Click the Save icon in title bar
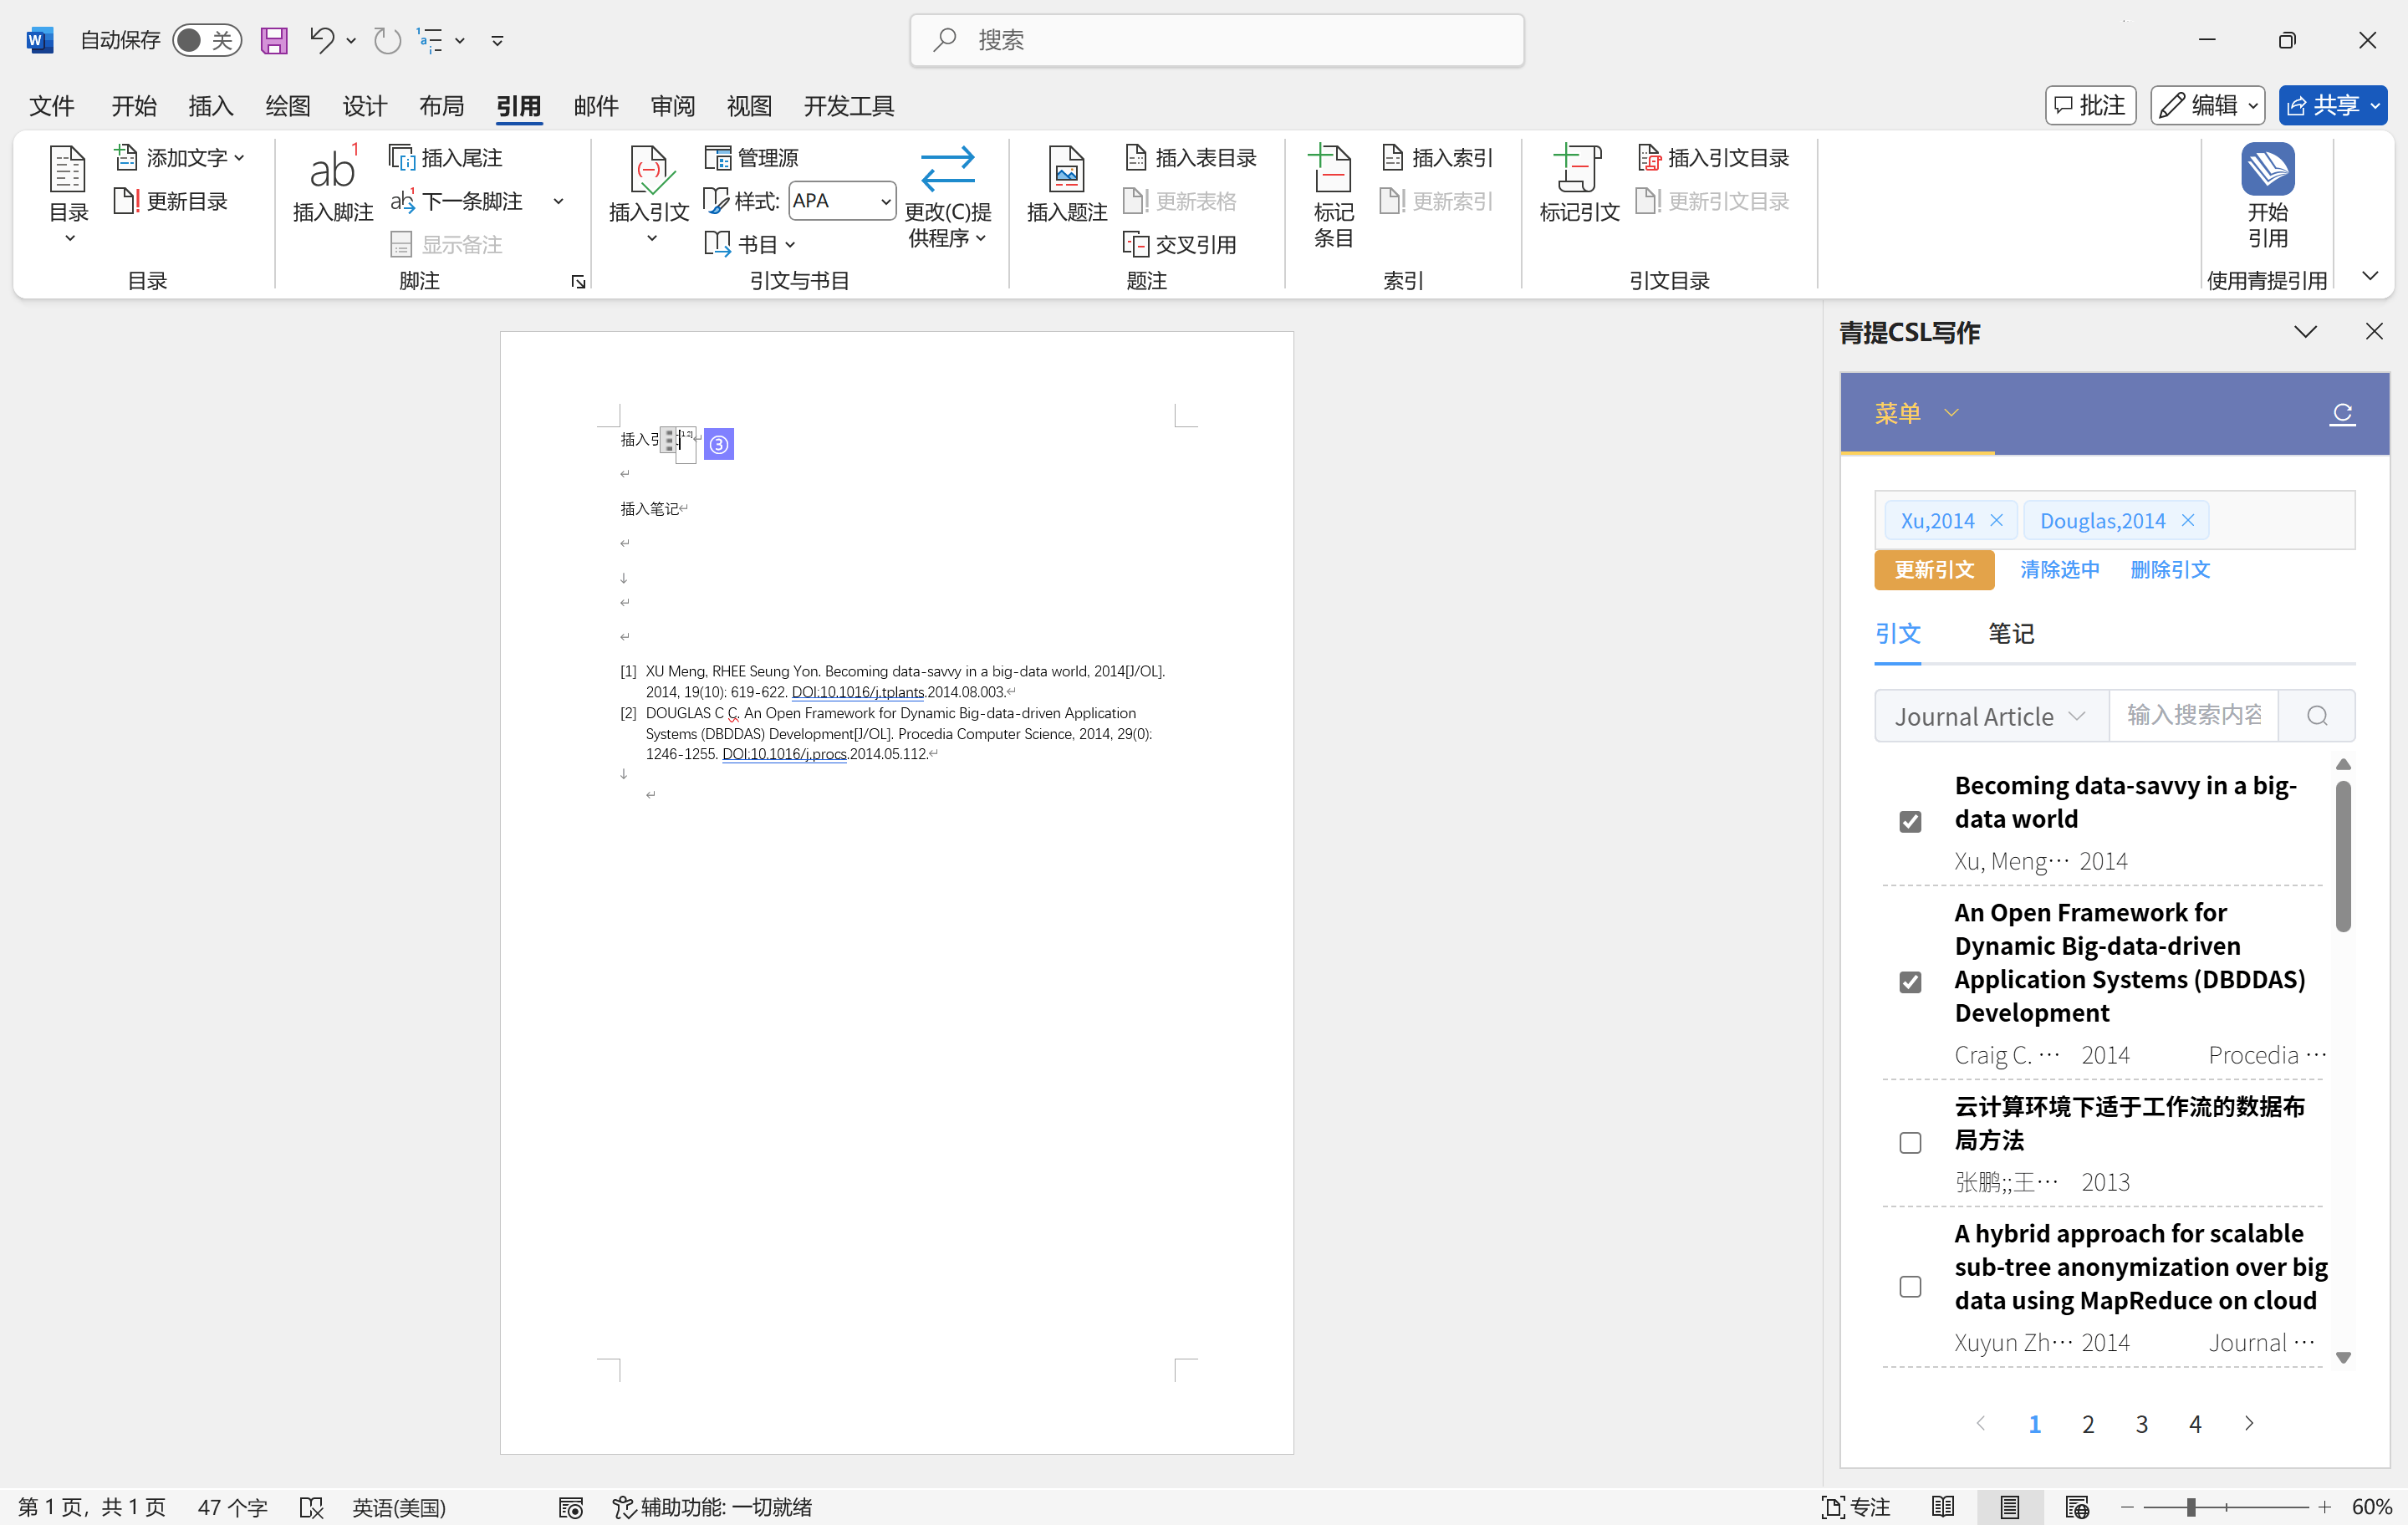 pos(274,40)
